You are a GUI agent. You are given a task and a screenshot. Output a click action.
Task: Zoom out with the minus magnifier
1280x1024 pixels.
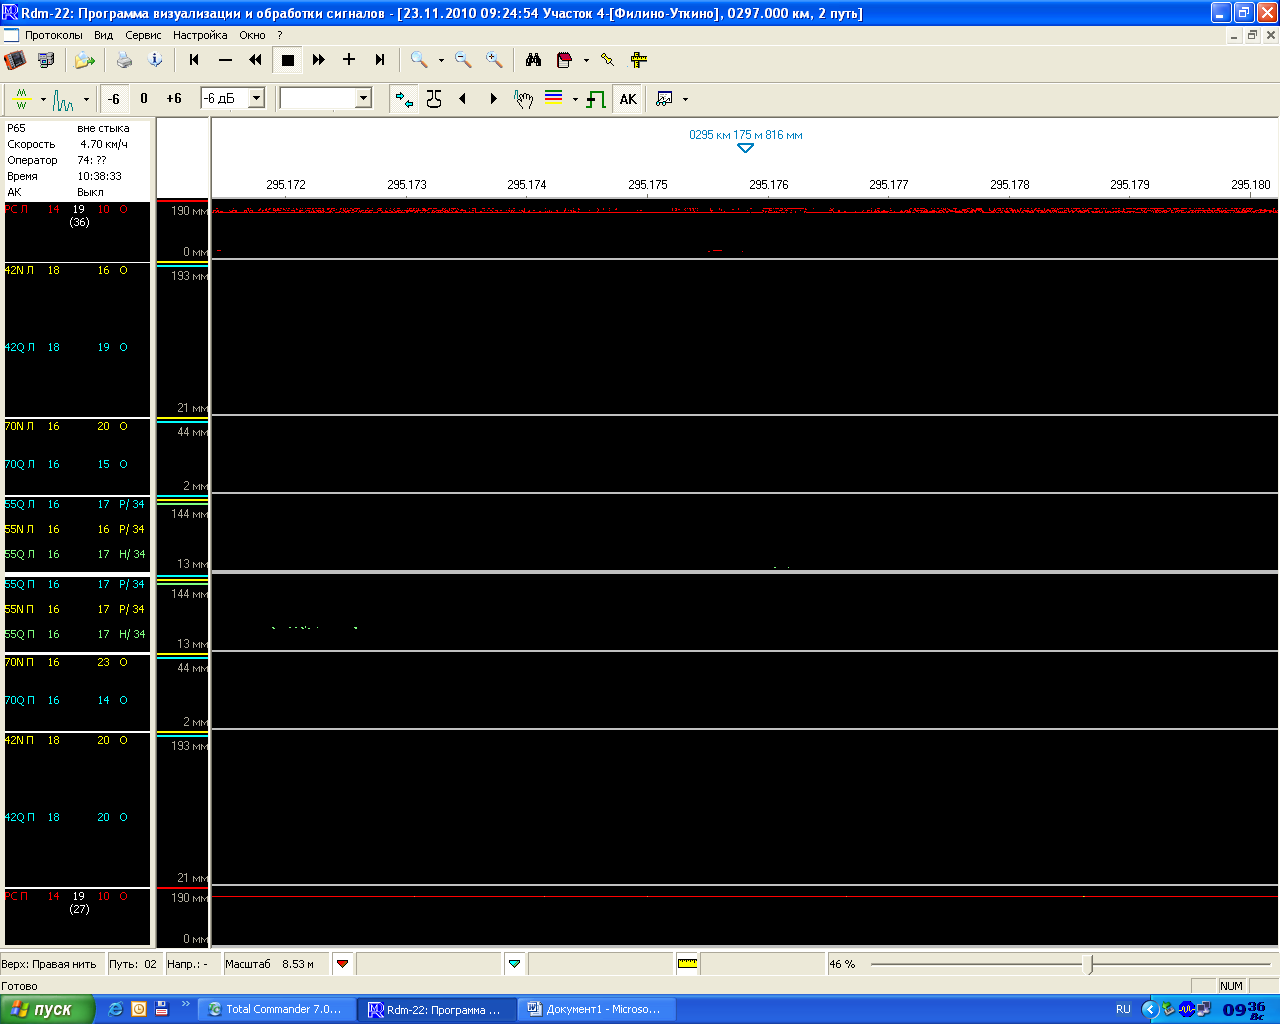[x=463, y=60]
